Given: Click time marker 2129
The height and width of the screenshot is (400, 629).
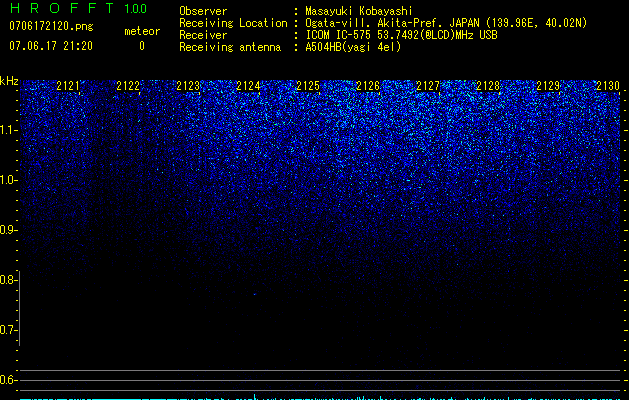Looking at the screenshot, I should tap(548, 86).
